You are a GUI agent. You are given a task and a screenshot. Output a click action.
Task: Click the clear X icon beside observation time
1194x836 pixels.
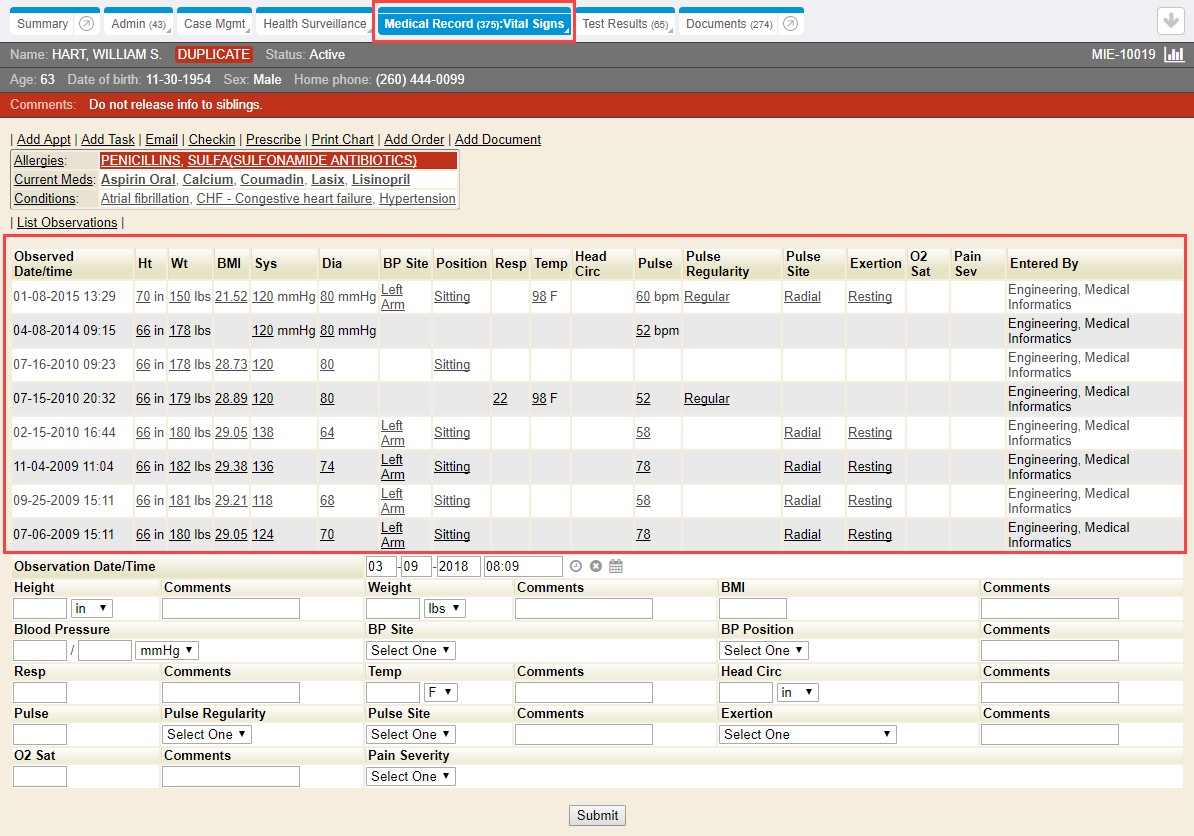[x=596, y=567]
